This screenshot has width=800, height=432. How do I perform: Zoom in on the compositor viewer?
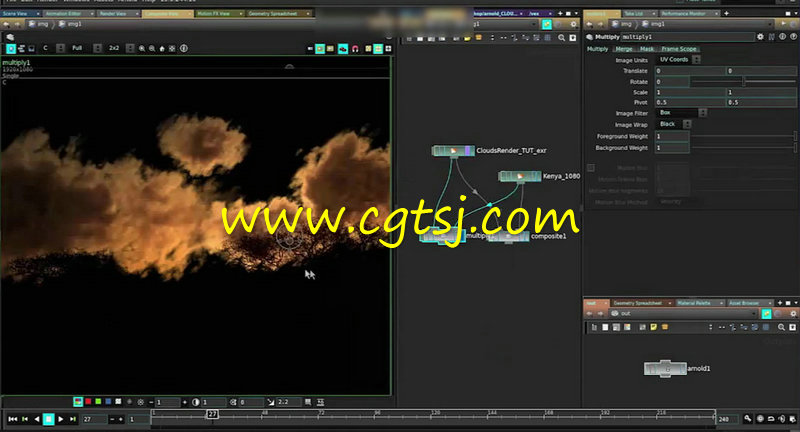pyautogui.click(x=142, y=48)
